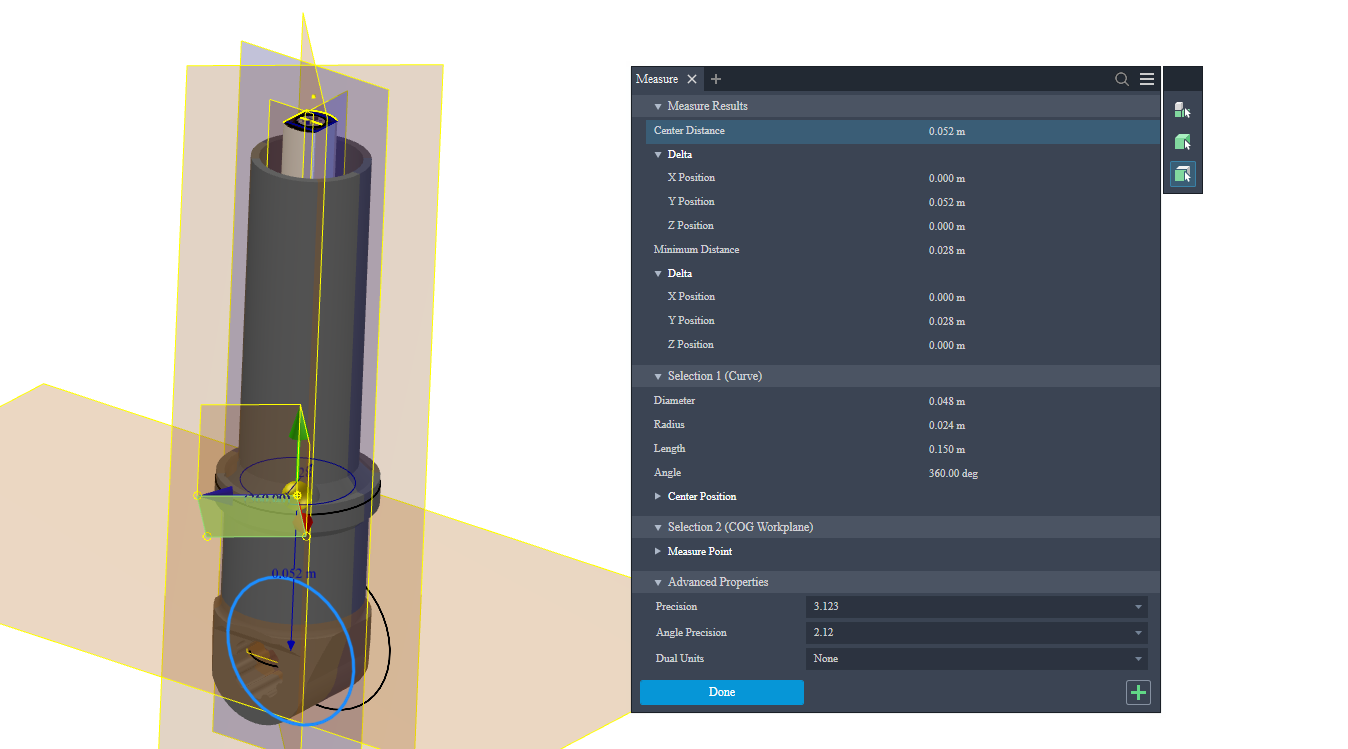Open the Angle Precision dropdown
This screenshot has width=1348, height=749.
coord(976,633)
